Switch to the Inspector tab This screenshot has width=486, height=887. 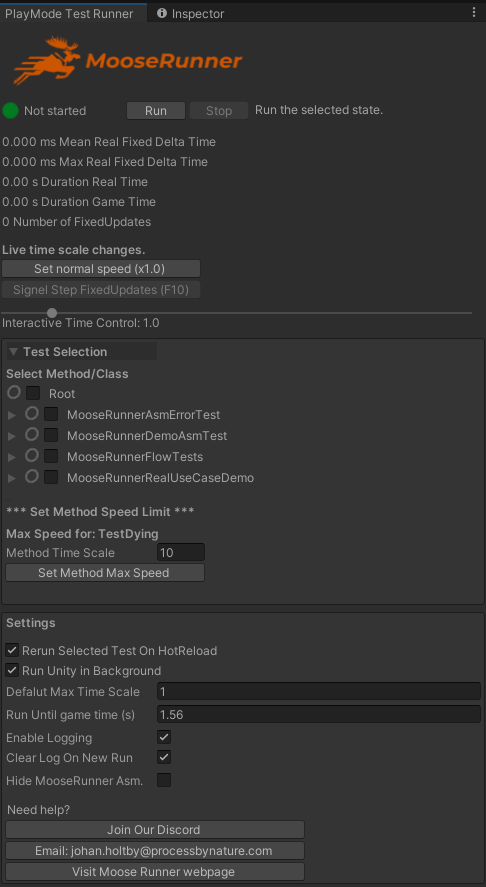click(191, 14)
